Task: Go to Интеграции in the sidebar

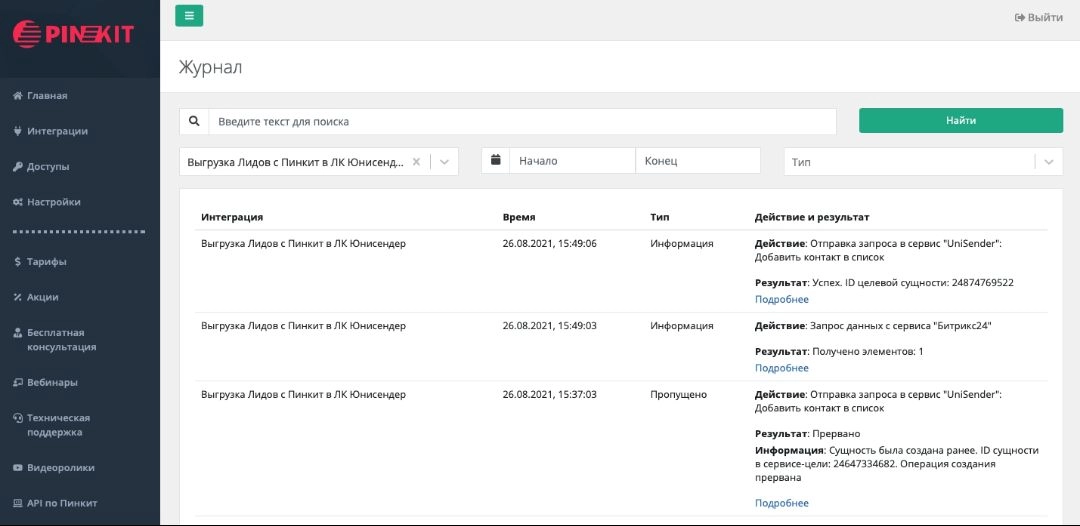Action: click(57, 131)
